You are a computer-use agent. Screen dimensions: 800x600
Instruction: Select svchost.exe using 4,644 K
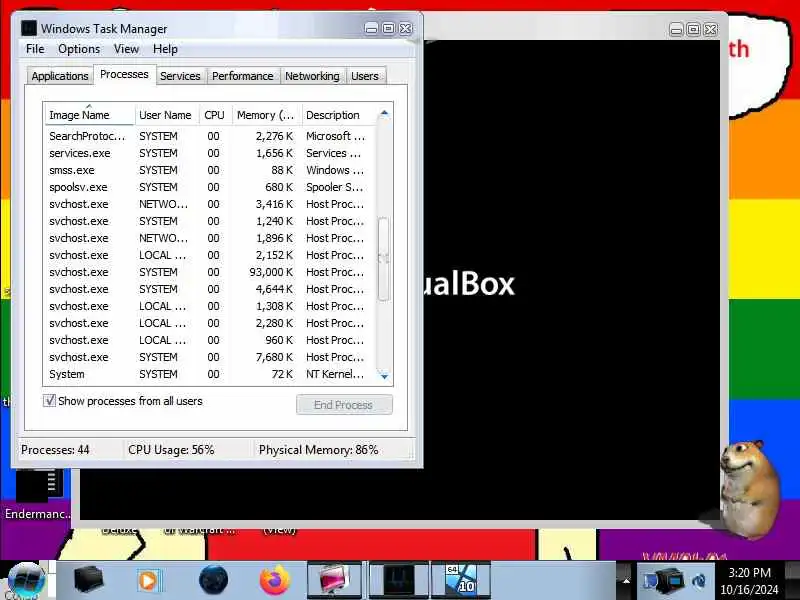coord(209,289)
